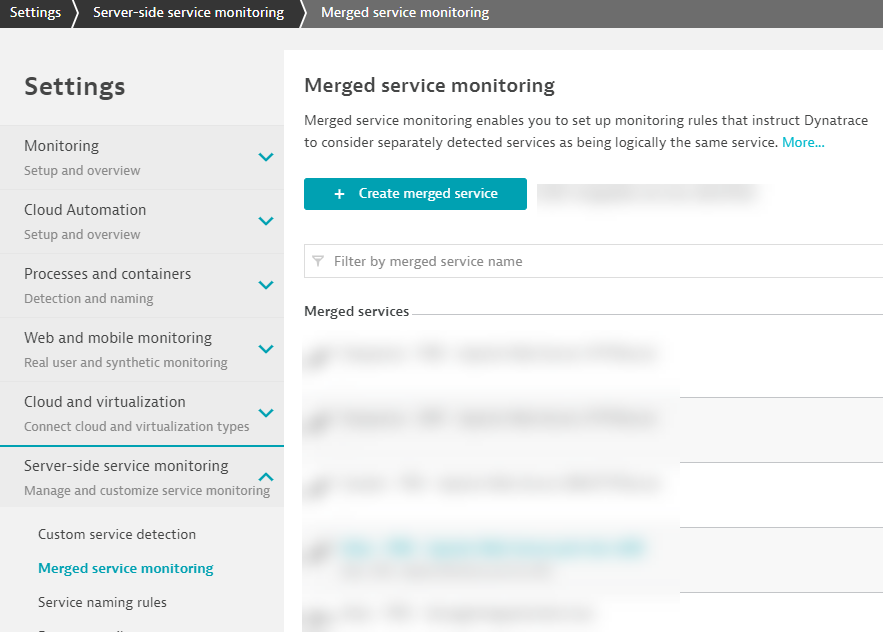
Task: Click Server-side service monitoring breadcrumb
Action: click(188, 13)
